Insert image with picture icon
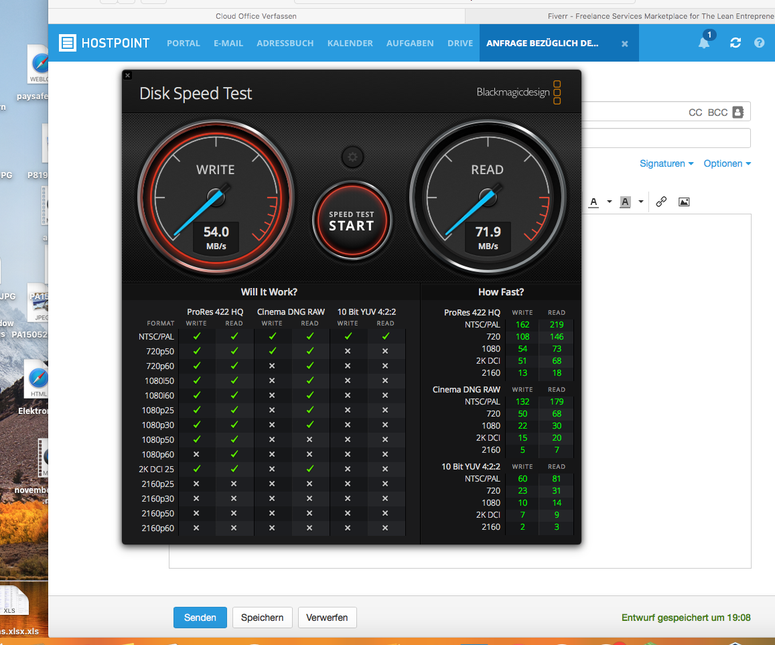Image resolution: width=775 pixels, height=645 pixels. click(684, 202)
